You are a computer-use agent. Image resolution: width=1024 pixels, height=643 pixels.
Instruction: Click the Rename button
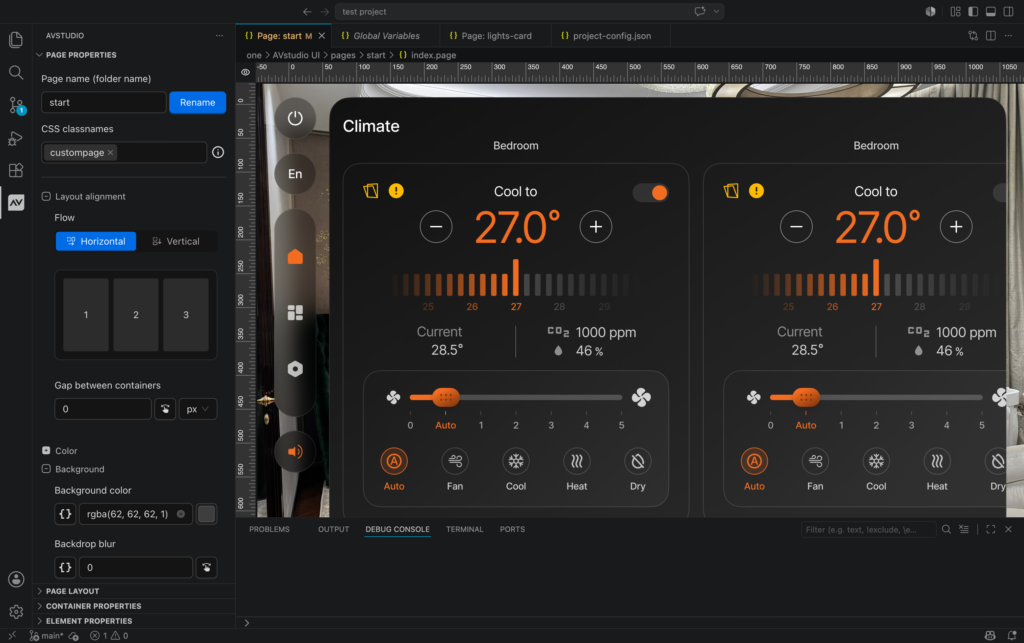point(197,102)
